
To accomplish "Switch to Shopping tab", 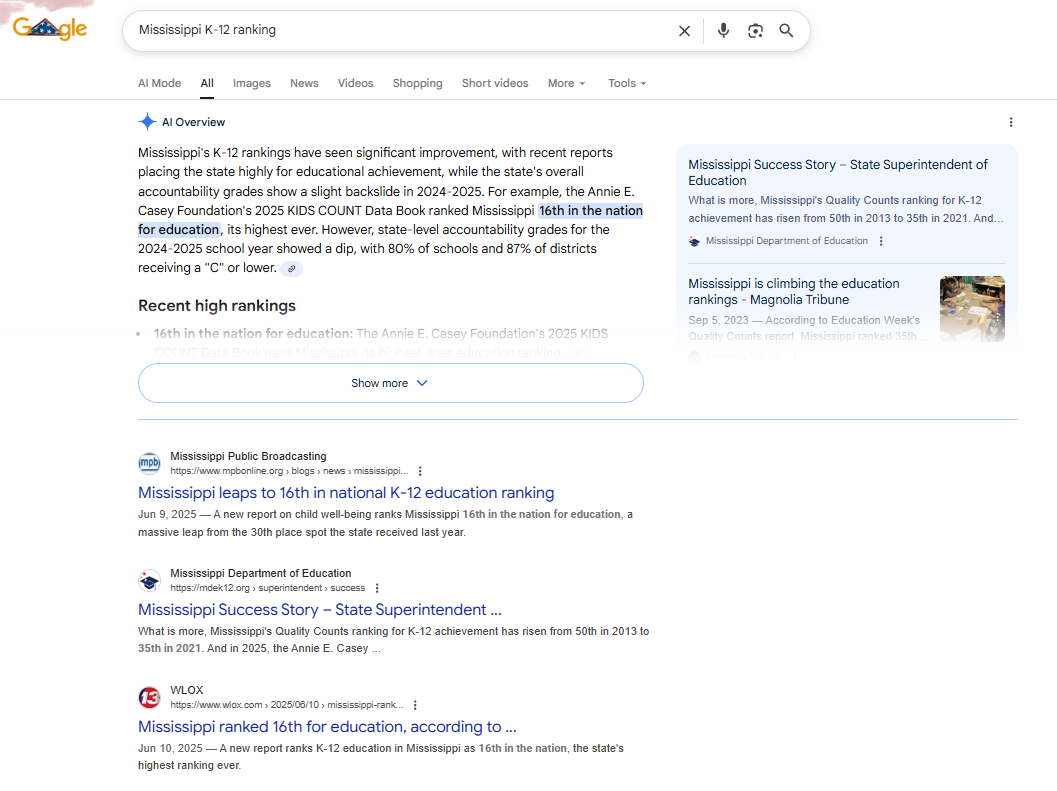I will tap(417, 83).
